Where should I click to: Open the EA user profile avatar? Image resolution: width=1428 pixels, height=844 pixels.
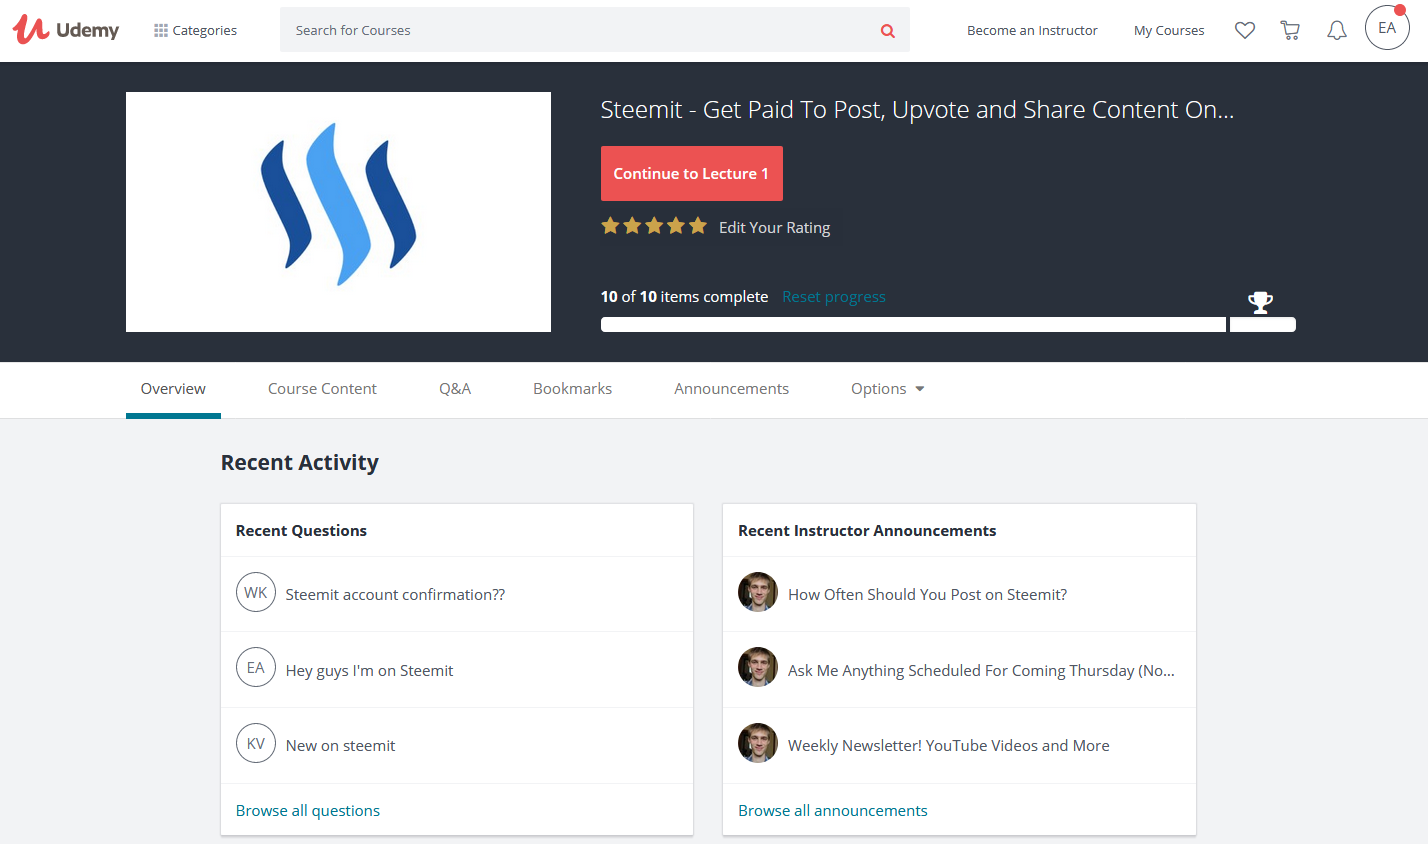tap(1387, 28)
